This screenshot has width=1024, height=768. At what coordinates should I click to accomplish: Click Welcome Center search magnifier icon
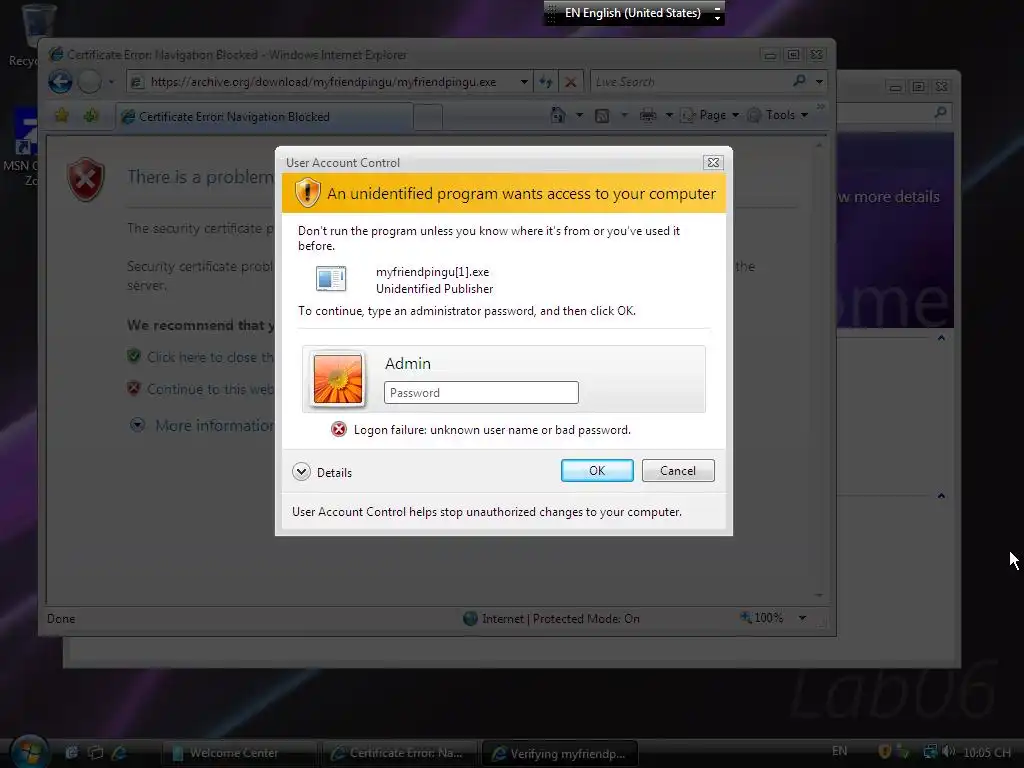[940, 113]
